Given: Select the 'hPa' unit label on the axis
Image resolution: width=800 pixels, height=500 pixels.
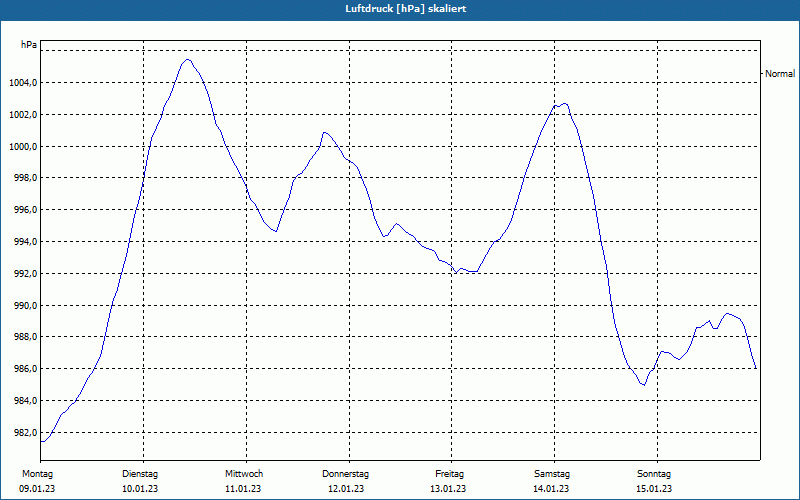Looking at the screenshot, I should pos(29,44).
